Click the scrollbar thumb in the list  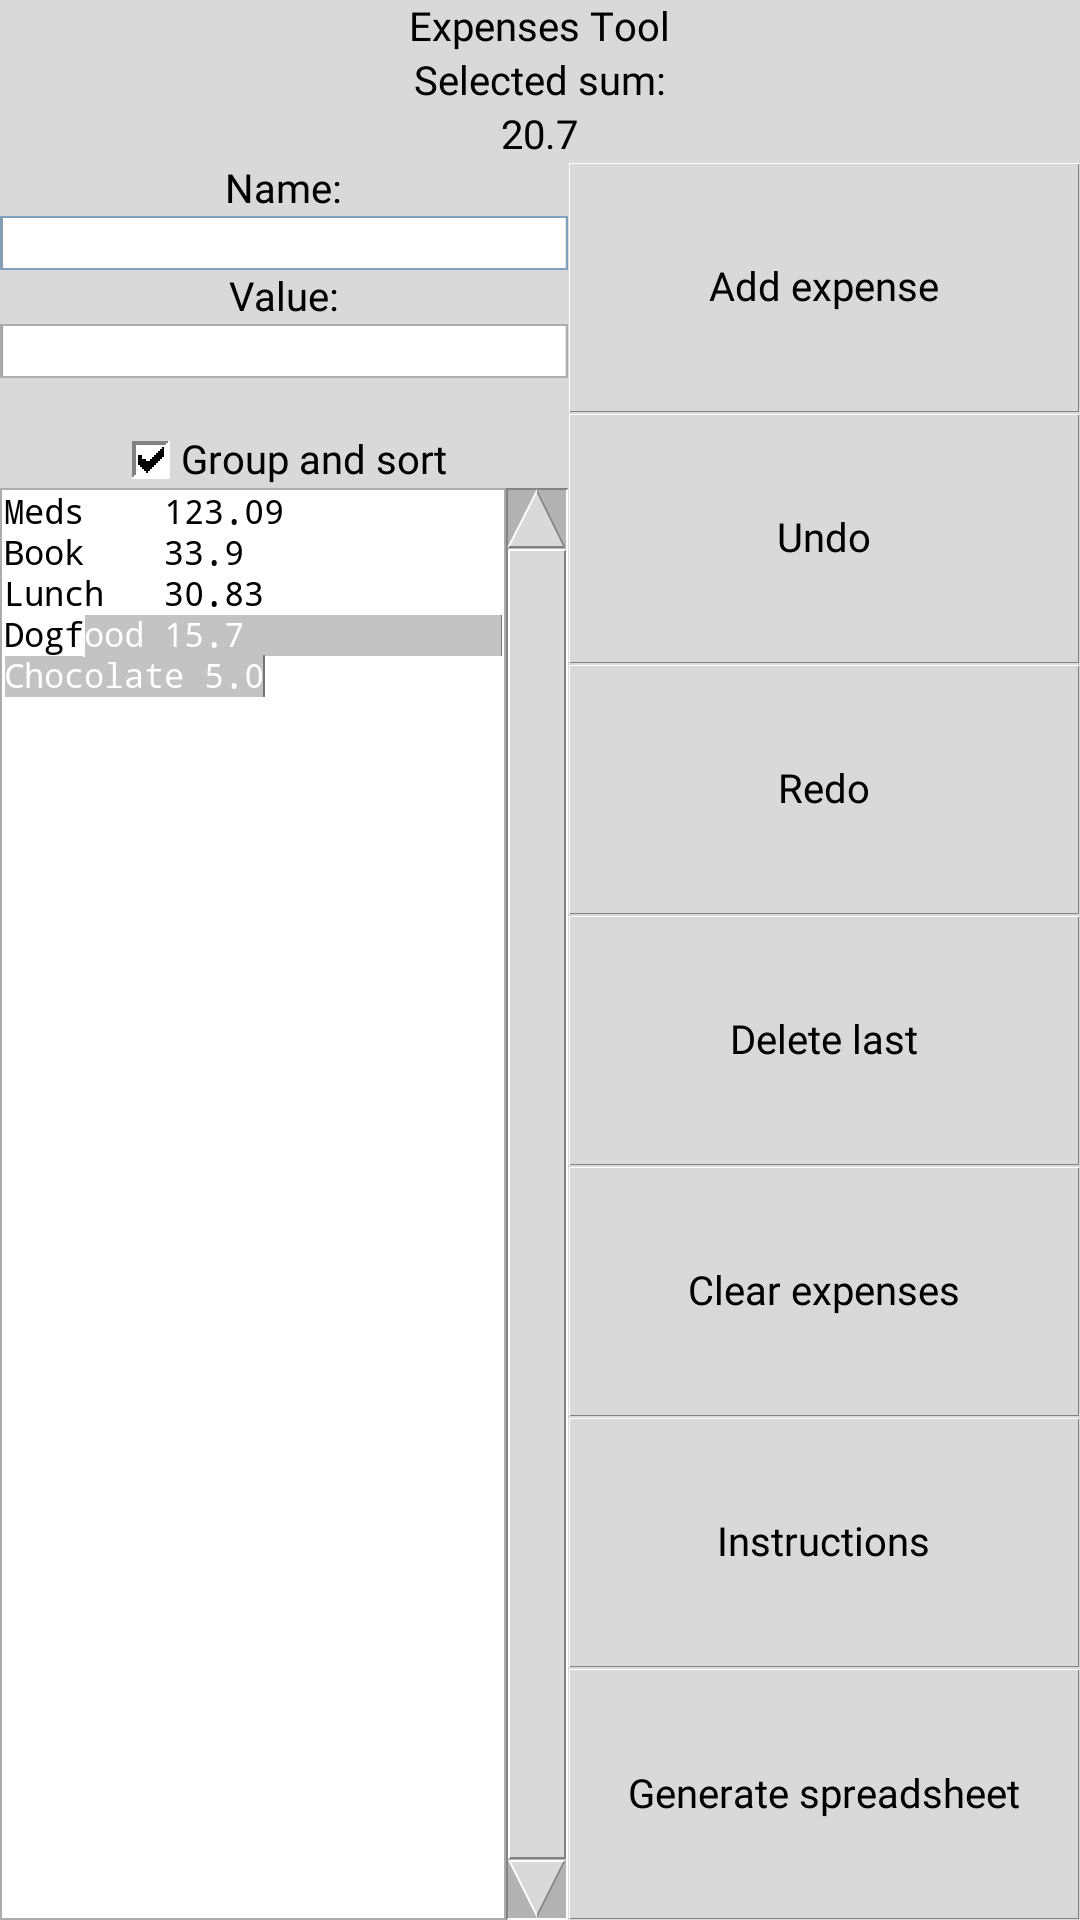(537, 1200)
